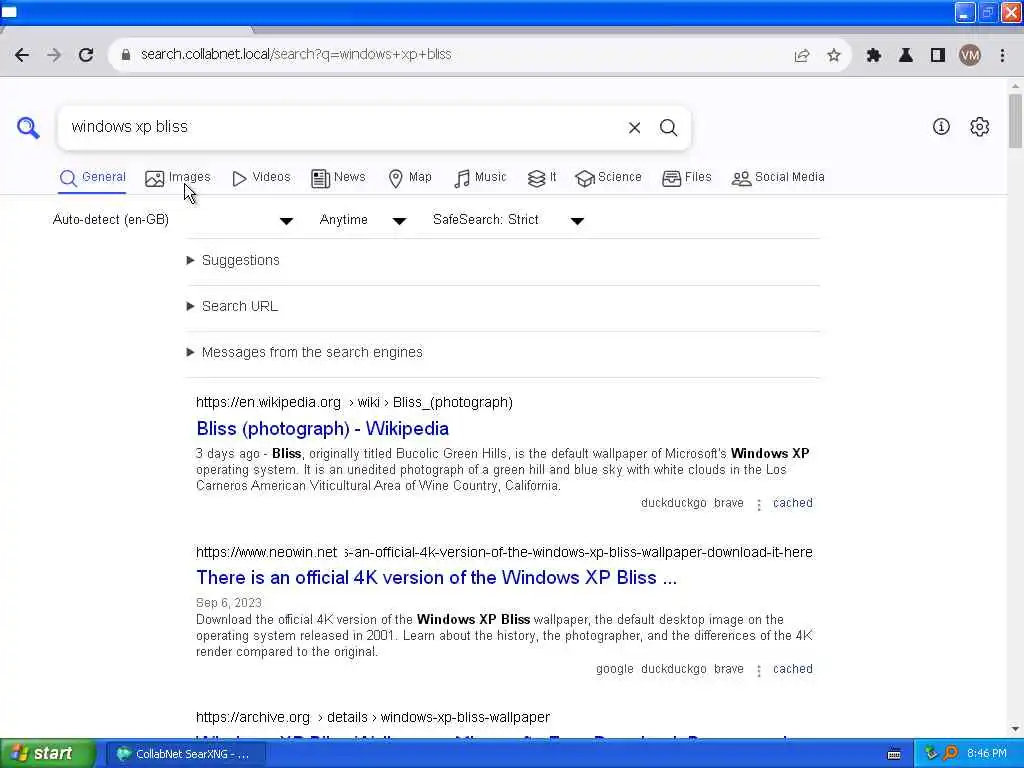Click the keyboard icon in the taskbar
The height and width of the screenshot is (768, 1024).
(x=894, y=754)
